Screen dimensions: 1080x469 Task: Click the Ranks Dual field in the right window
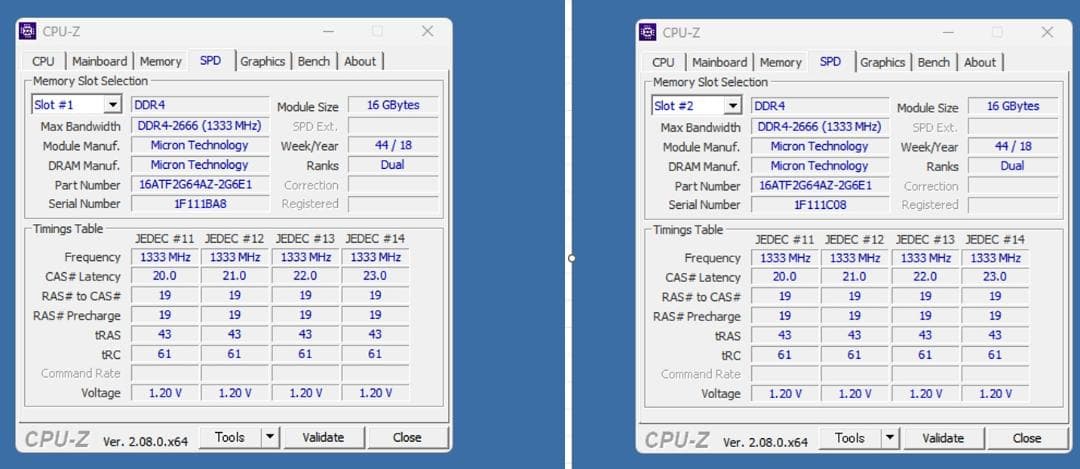pos(1012,166)
